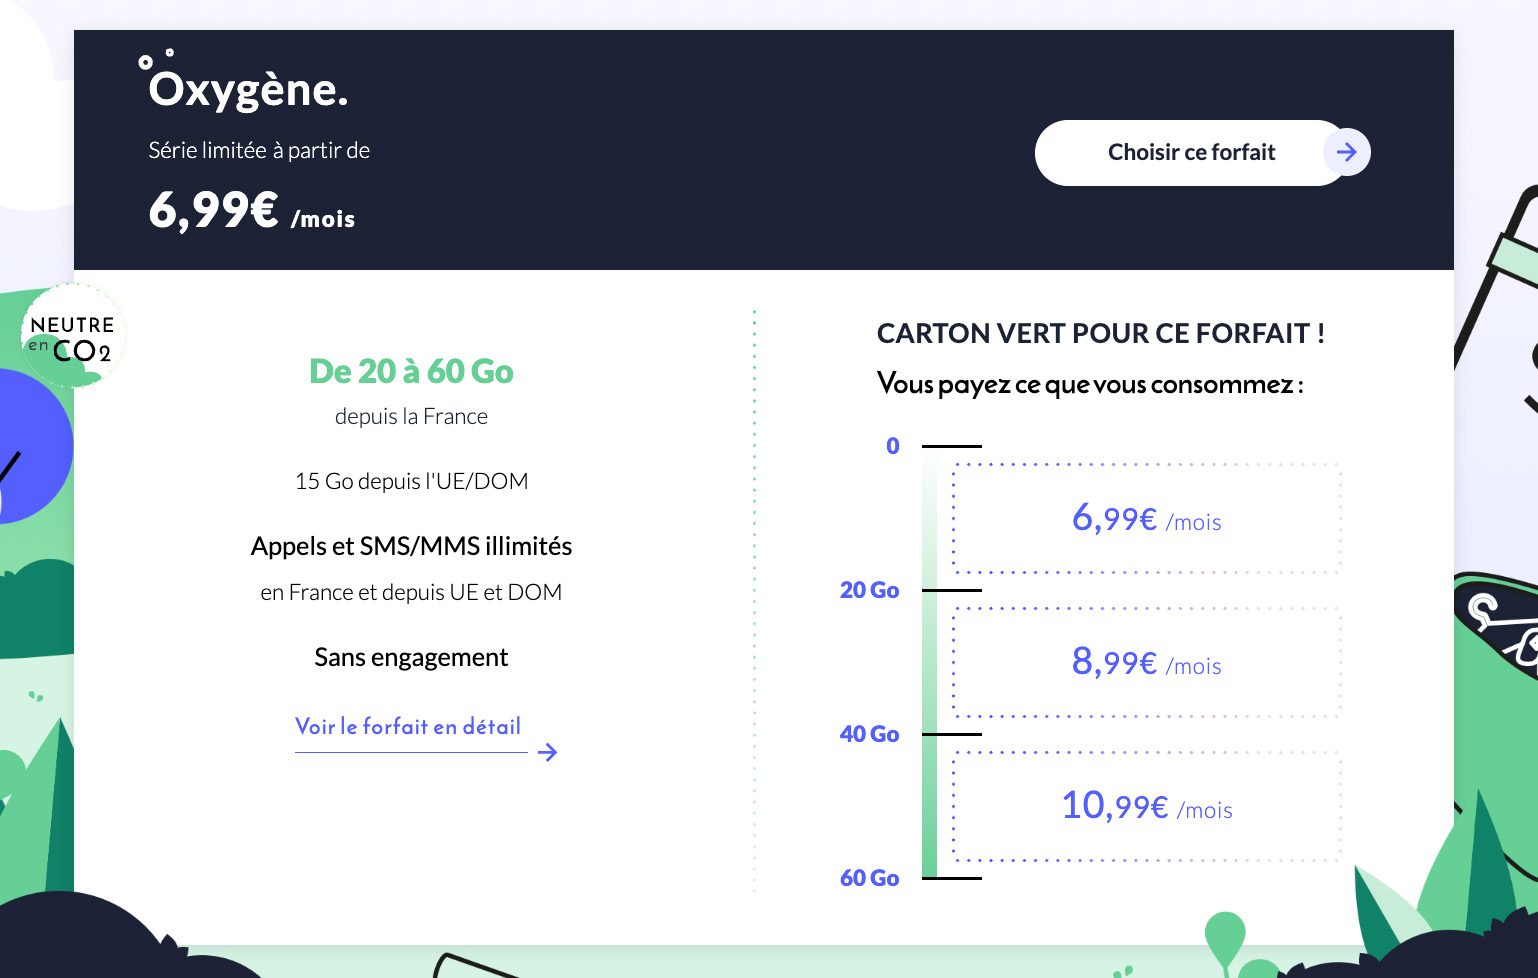Screen dimensions: 1538x978
Task: Click the 0 marker on the gauge
Action: tap(893, 446)
